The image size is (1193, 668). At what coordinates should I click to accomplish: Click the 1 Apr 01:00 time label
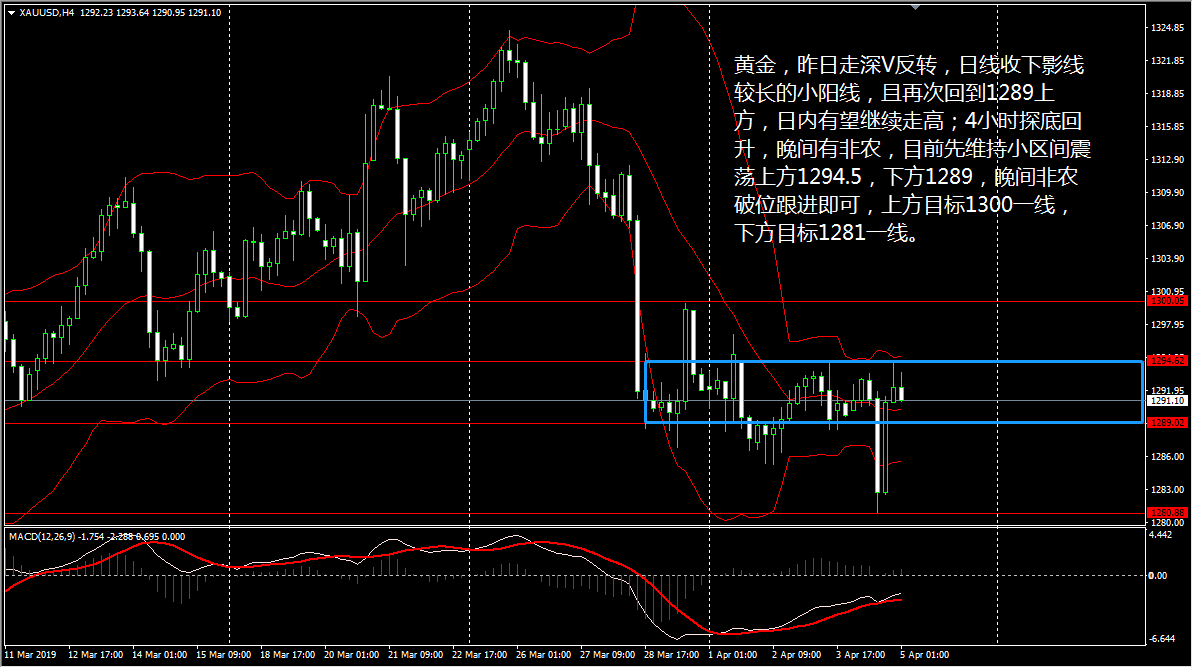(x=732, y=654)
